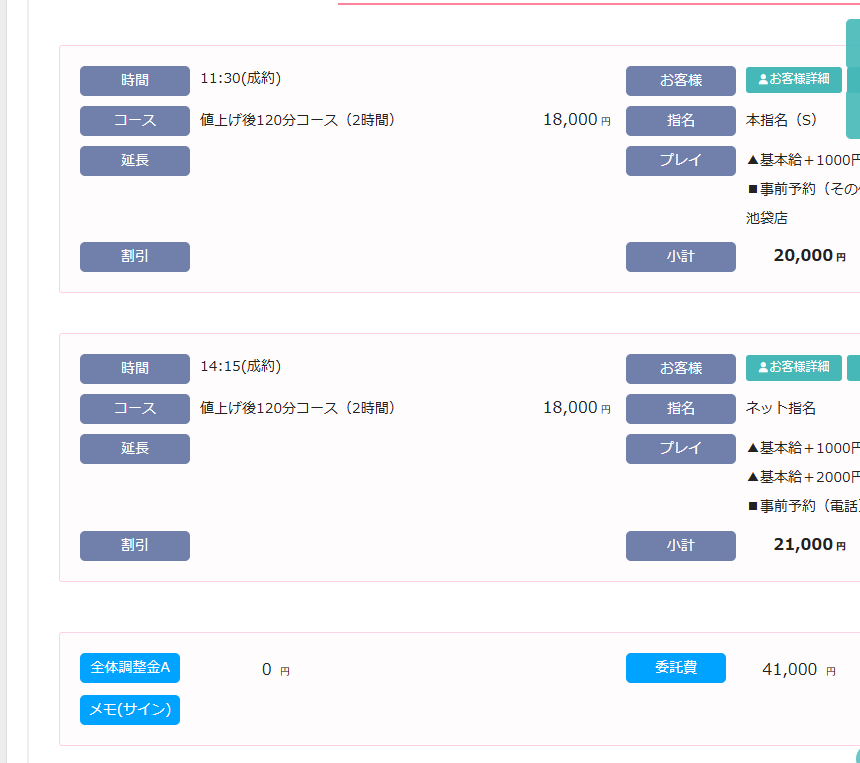This screenshot has height=763, width=860.
Task: Click person icon in 11:30 booking's お客様詳細 button
Action: point(763,79)
